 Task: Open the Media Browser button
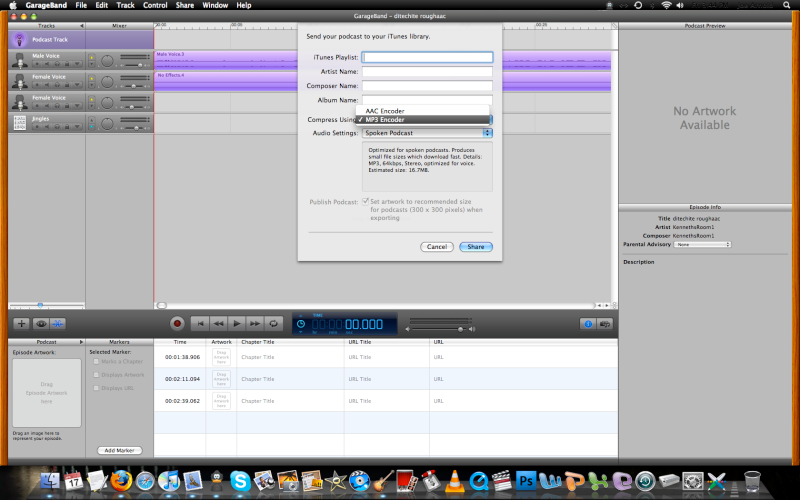[x=605, y=324]
